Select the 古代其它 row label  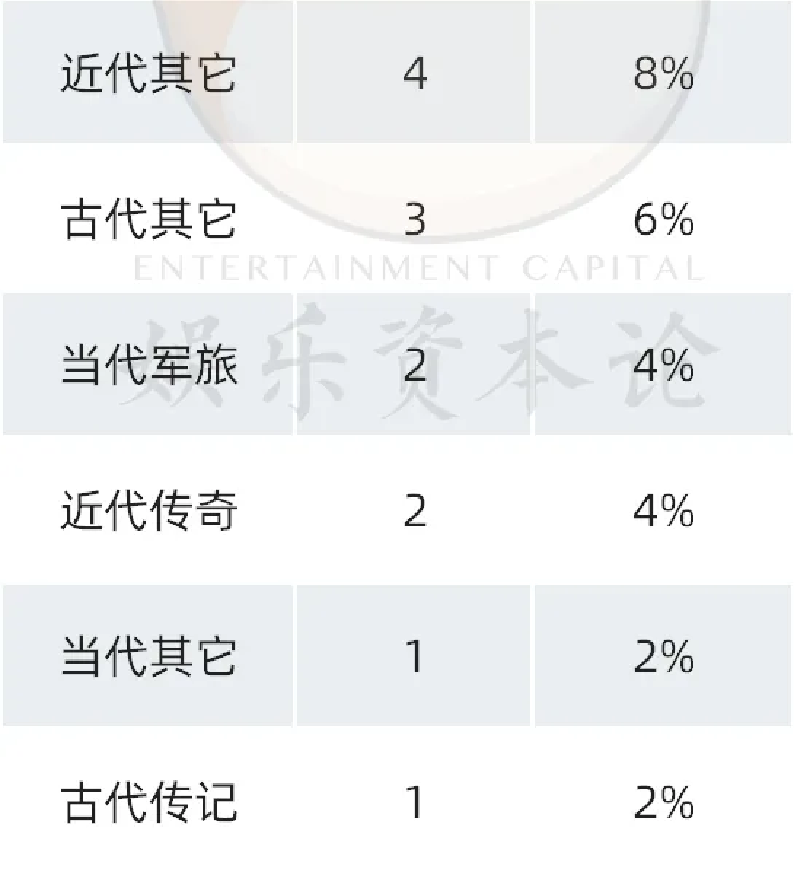point(149,220)
